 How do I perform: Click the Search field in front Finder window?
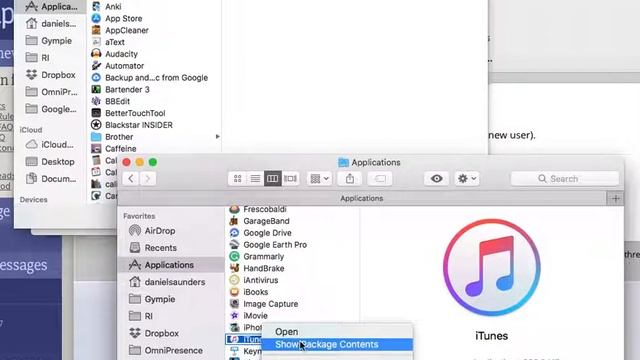tap(564, 178)
